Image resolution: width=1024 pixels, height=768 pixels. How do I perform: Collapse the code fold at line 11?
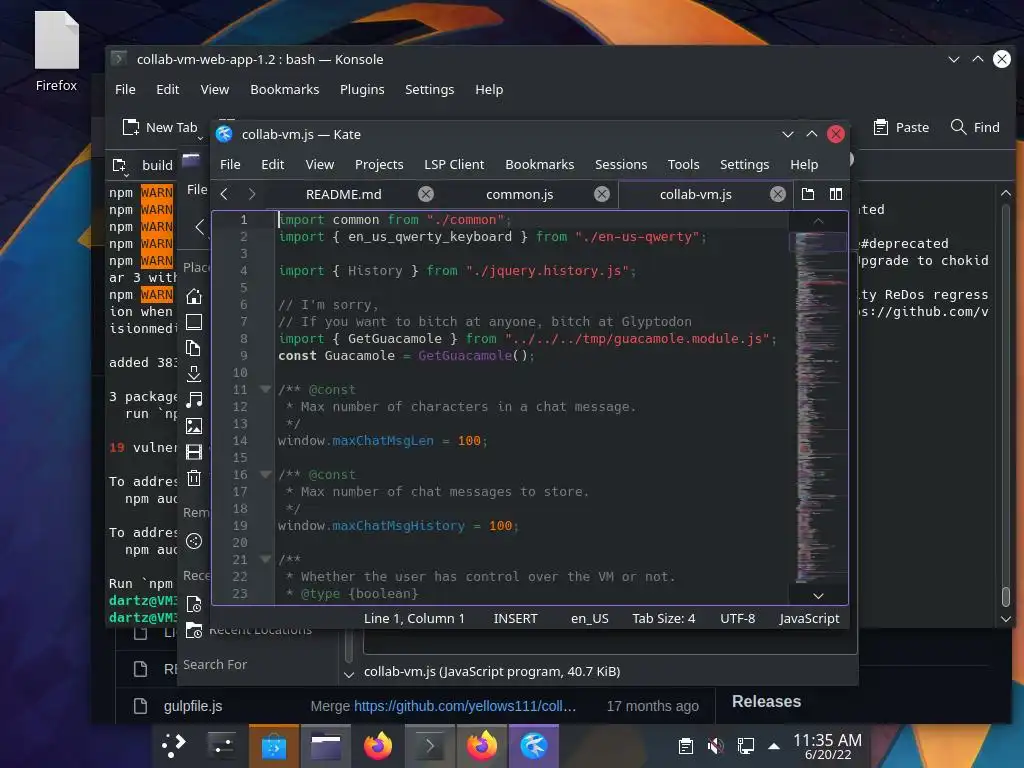point(265,389)
